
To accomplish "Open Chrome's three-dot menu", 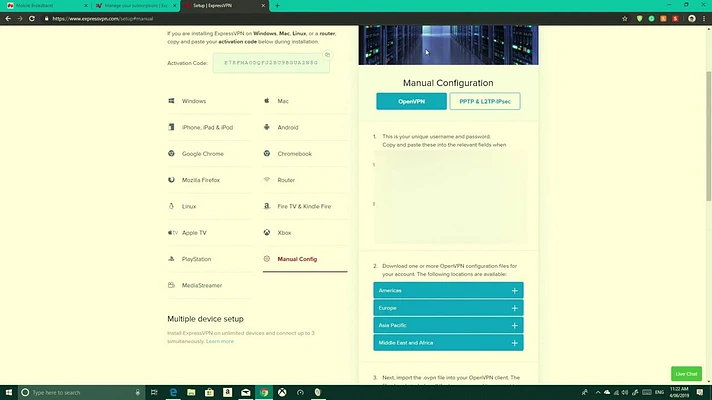I will [x=704, y=19].
